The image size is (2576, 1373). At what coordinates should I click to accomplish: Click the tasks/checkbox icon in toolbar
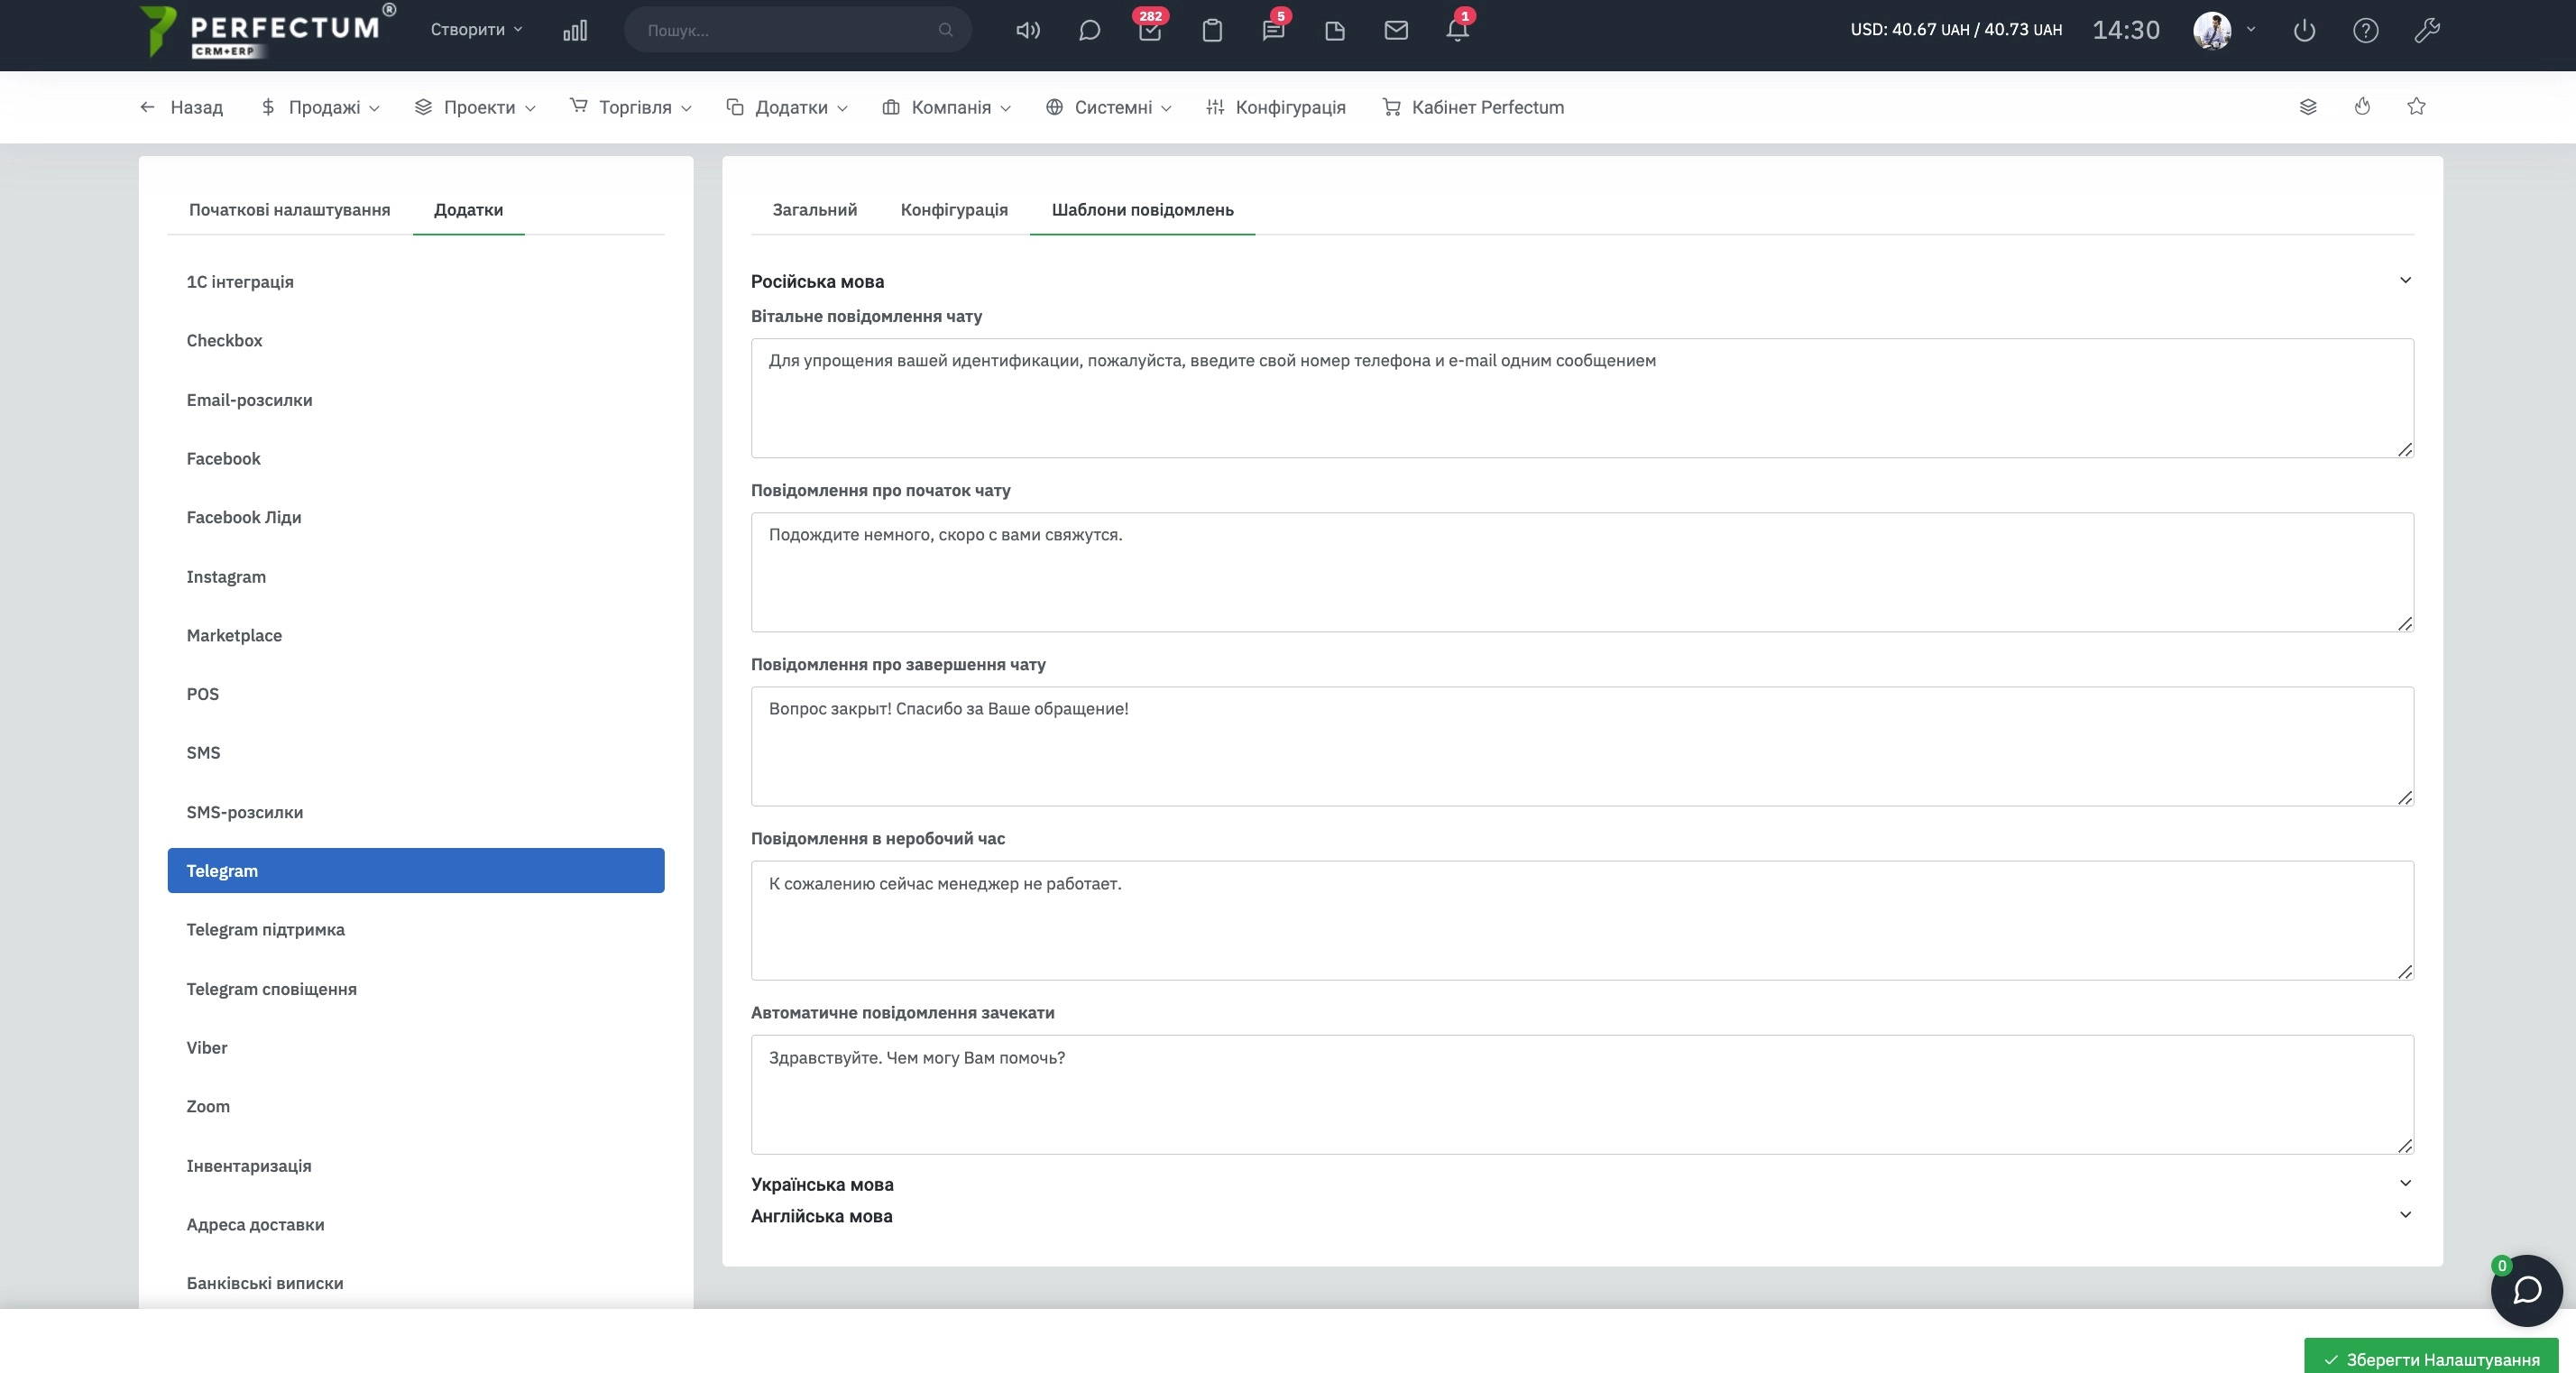point(1150,29)
